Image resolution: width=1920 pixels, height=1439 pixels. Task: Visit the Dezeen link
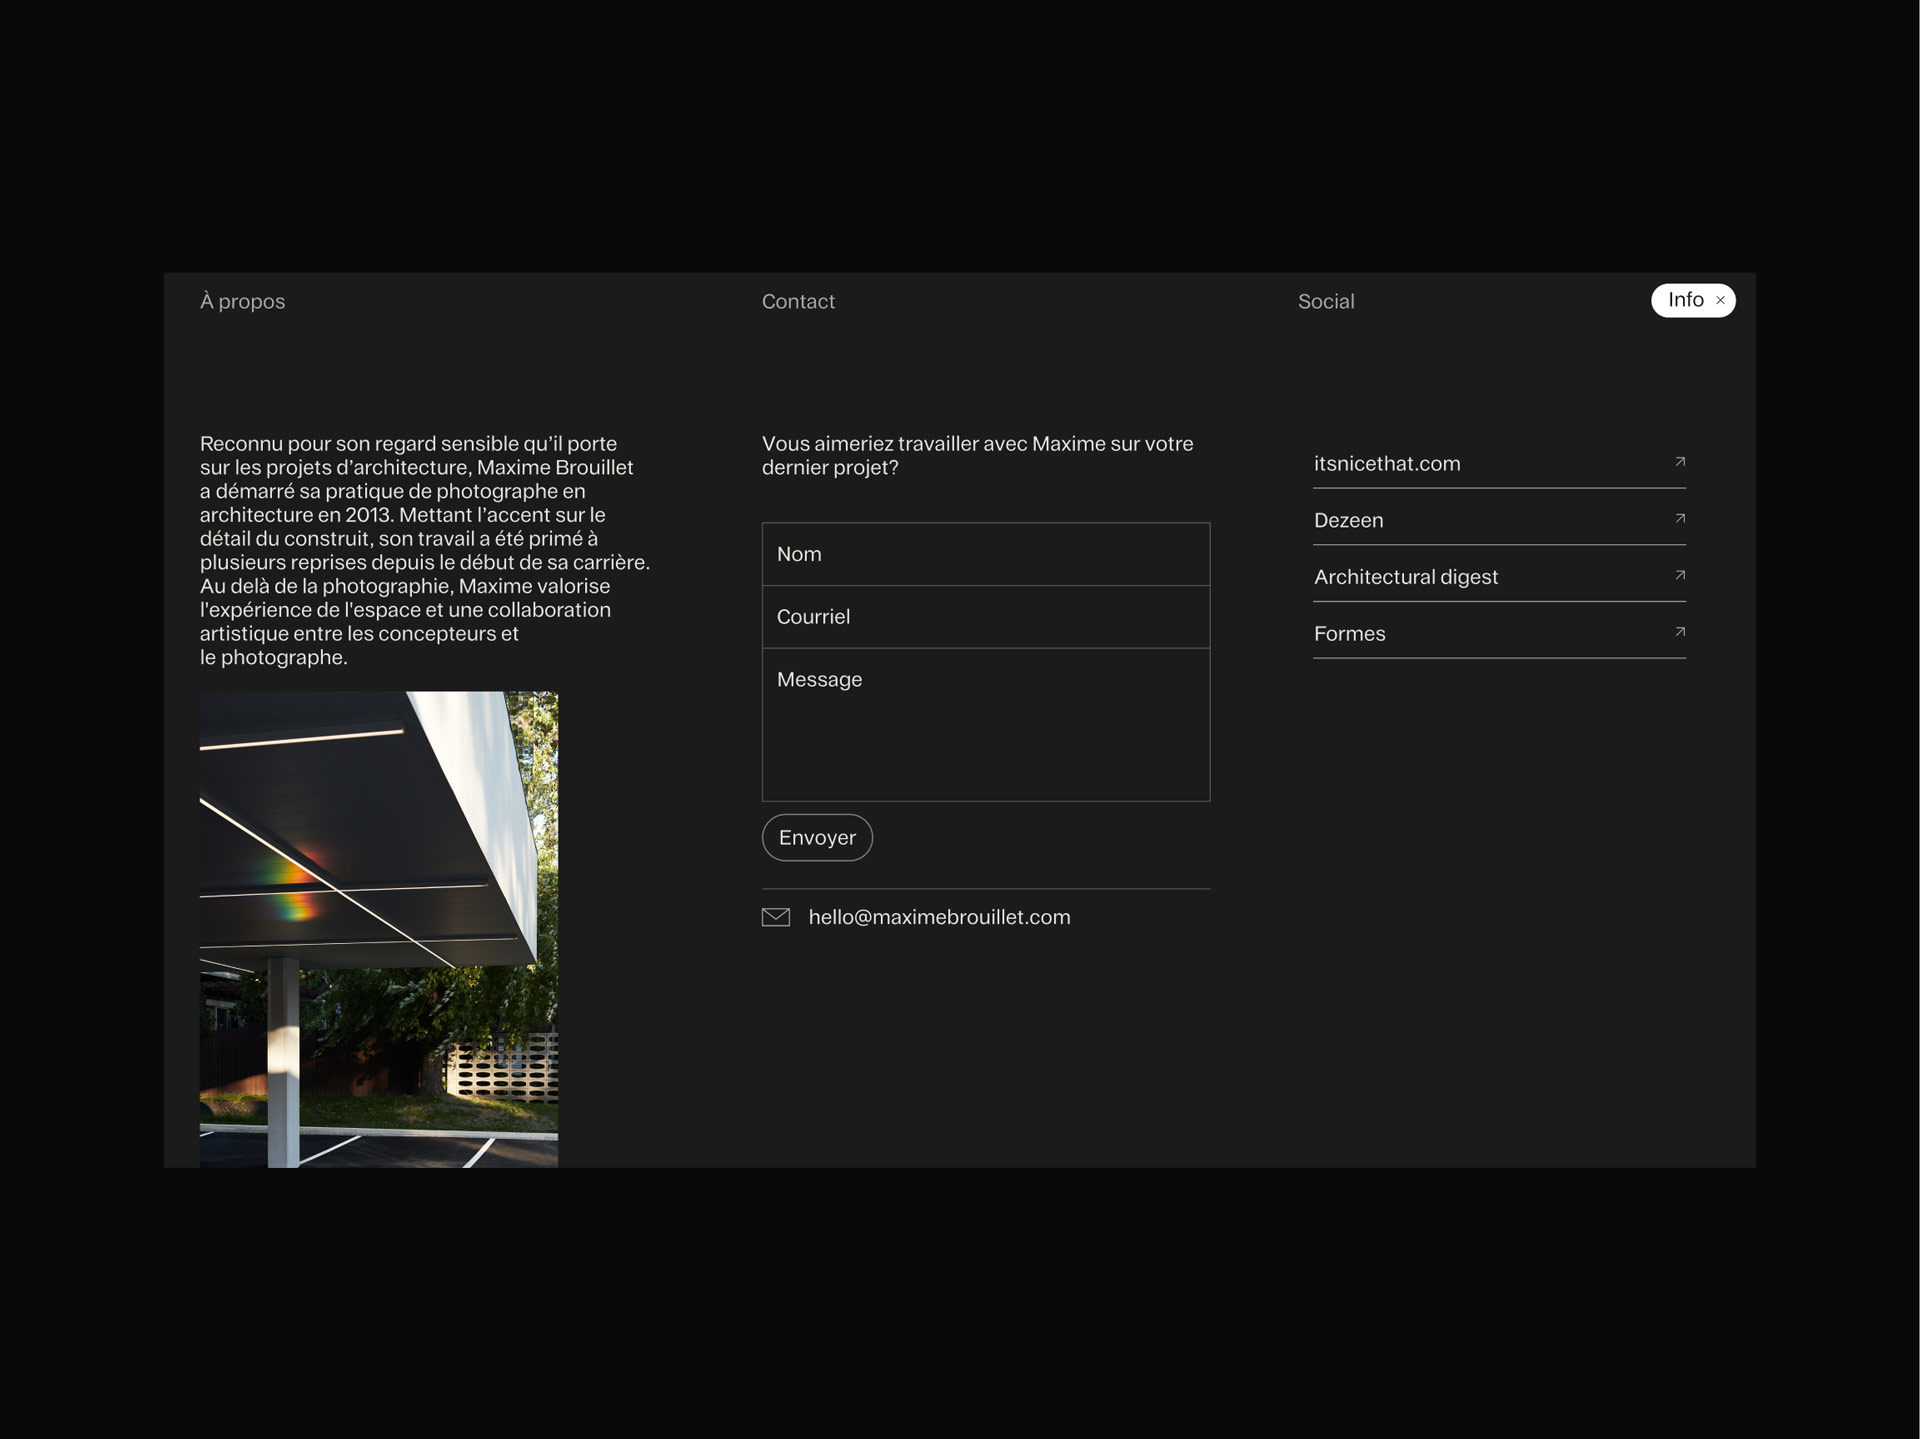pos(1349,521)
